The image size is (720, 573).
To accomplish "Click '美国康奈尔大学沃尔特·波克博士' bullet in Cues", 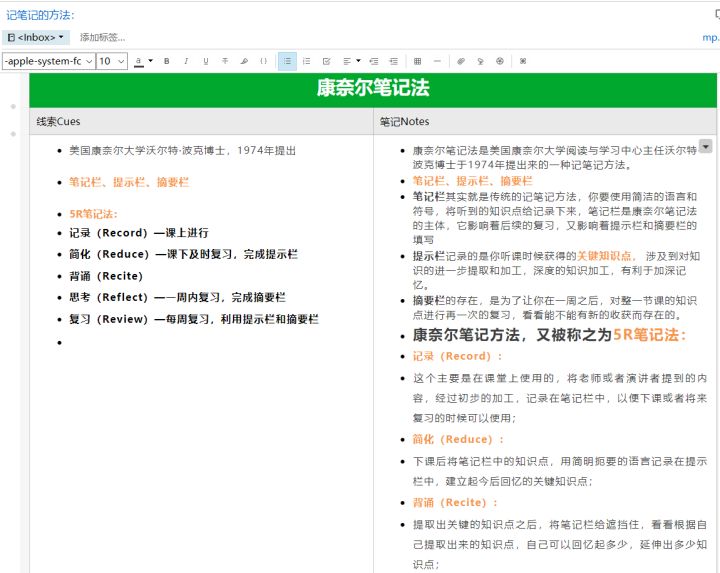I will (182, 151).
